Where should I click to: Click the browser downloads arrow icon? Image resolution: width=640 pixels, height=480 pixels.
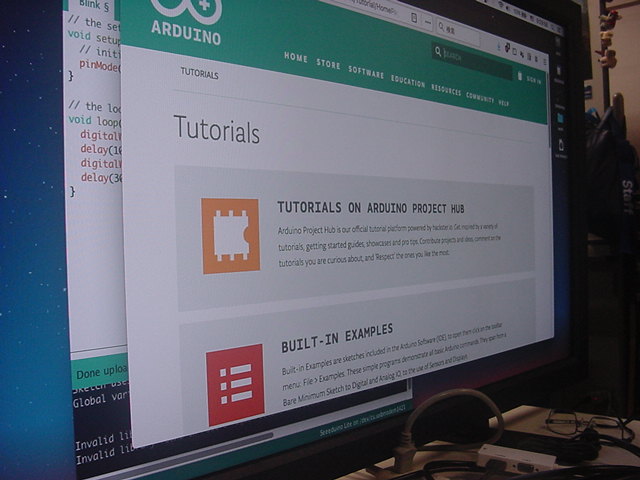click(x=498, y=47)
